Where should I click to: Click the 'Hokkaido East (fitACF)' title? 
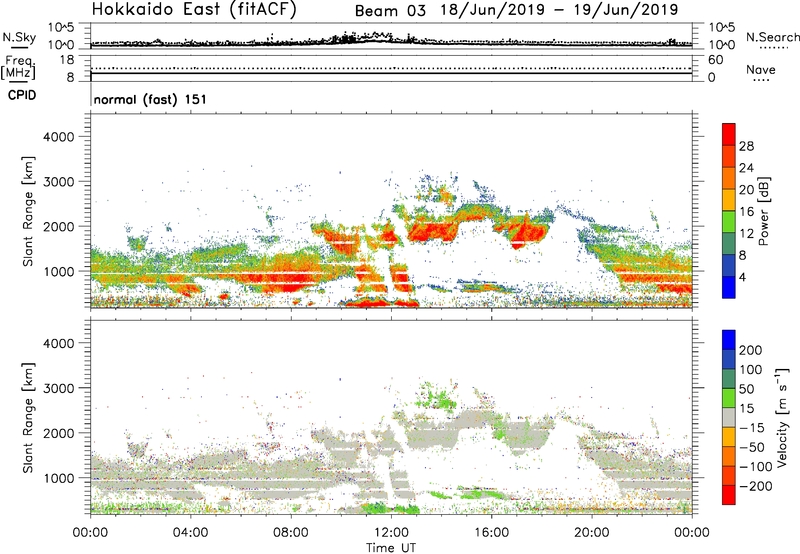point(194,10)
